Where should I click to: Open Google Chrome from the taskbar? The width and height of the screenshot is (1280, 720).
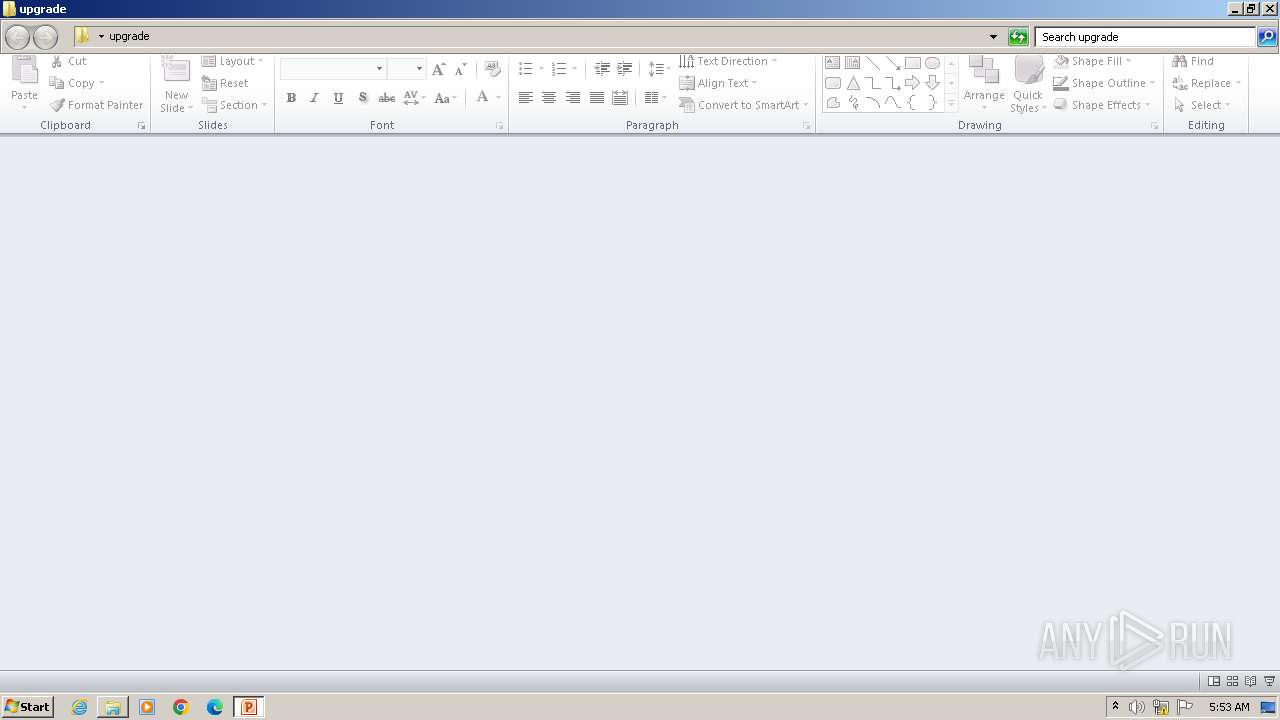(181, 707)
